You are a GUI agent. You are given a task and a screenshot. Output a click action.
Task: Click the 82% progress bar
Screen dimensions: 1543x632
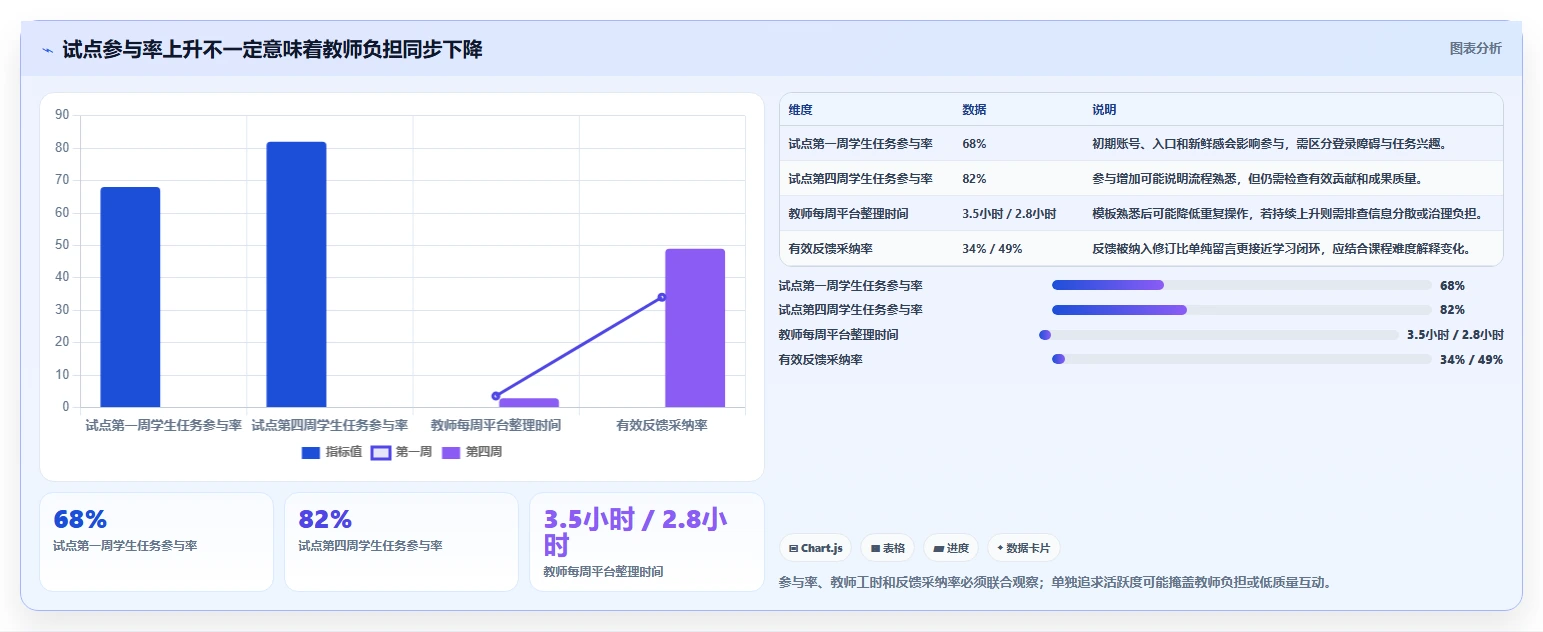(x=1242, y=310)
